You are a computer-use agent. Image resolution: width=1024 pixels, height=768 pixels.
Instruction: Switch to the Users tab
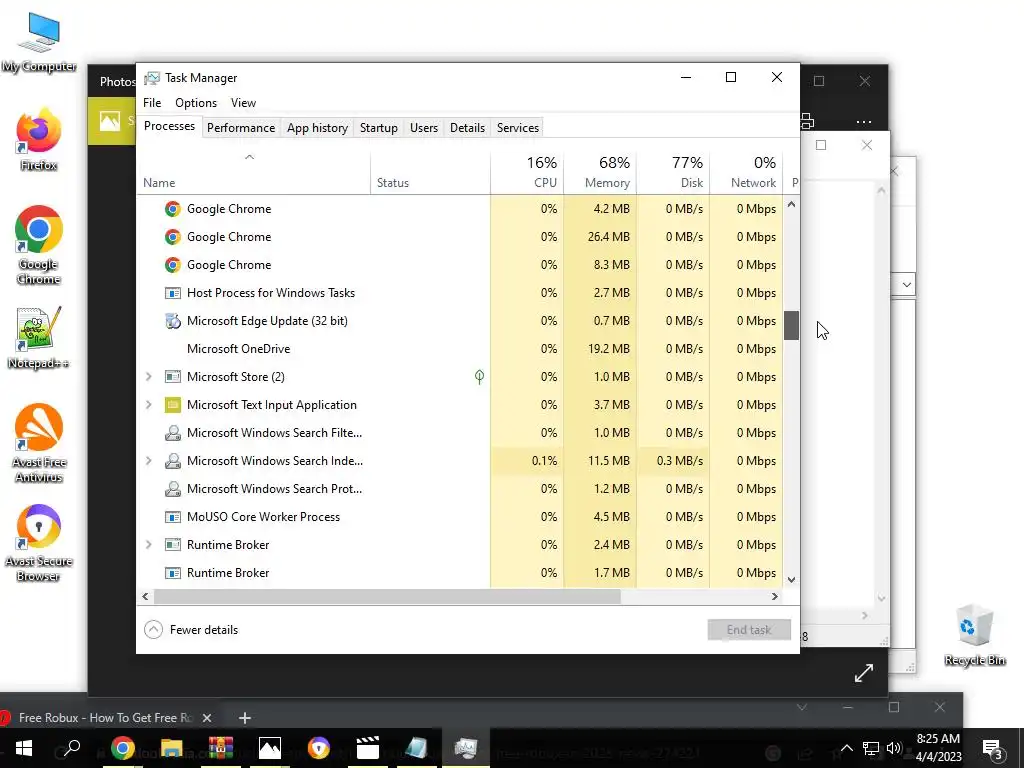click(424, 128)
